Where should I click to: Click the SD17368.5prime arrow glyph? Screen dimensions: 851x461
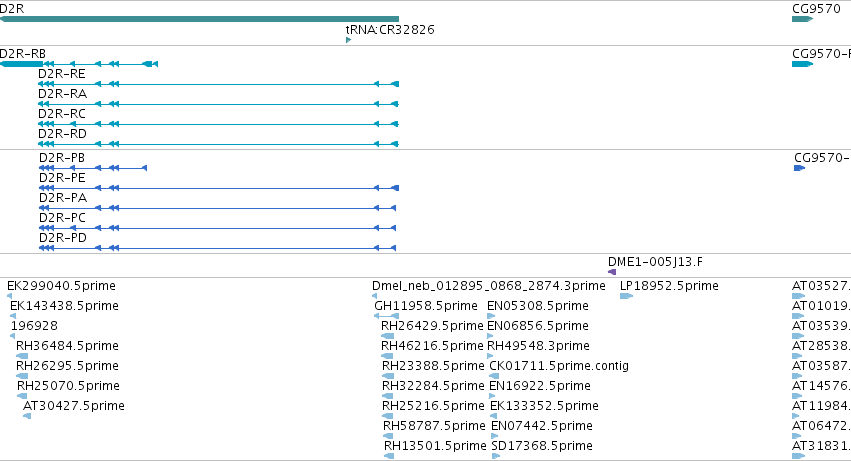496,456
